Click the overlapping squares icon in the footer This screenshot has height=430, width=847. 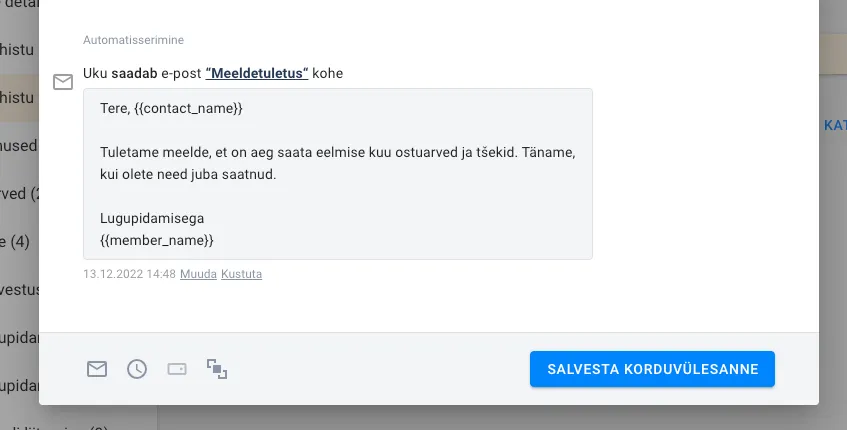[217, 369]
